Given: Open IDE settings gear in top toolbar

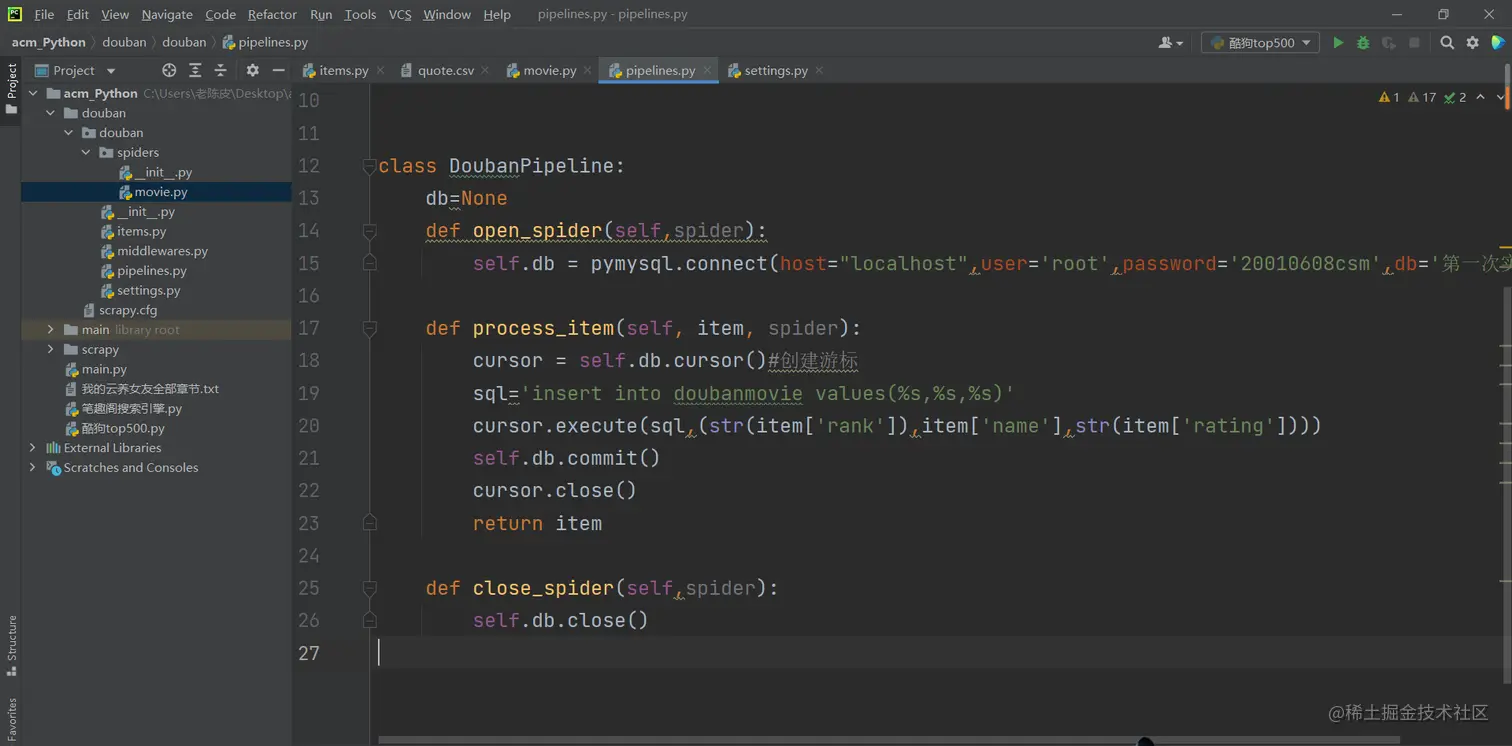Looking at the screenshot, I should (x=1472, y=43).
